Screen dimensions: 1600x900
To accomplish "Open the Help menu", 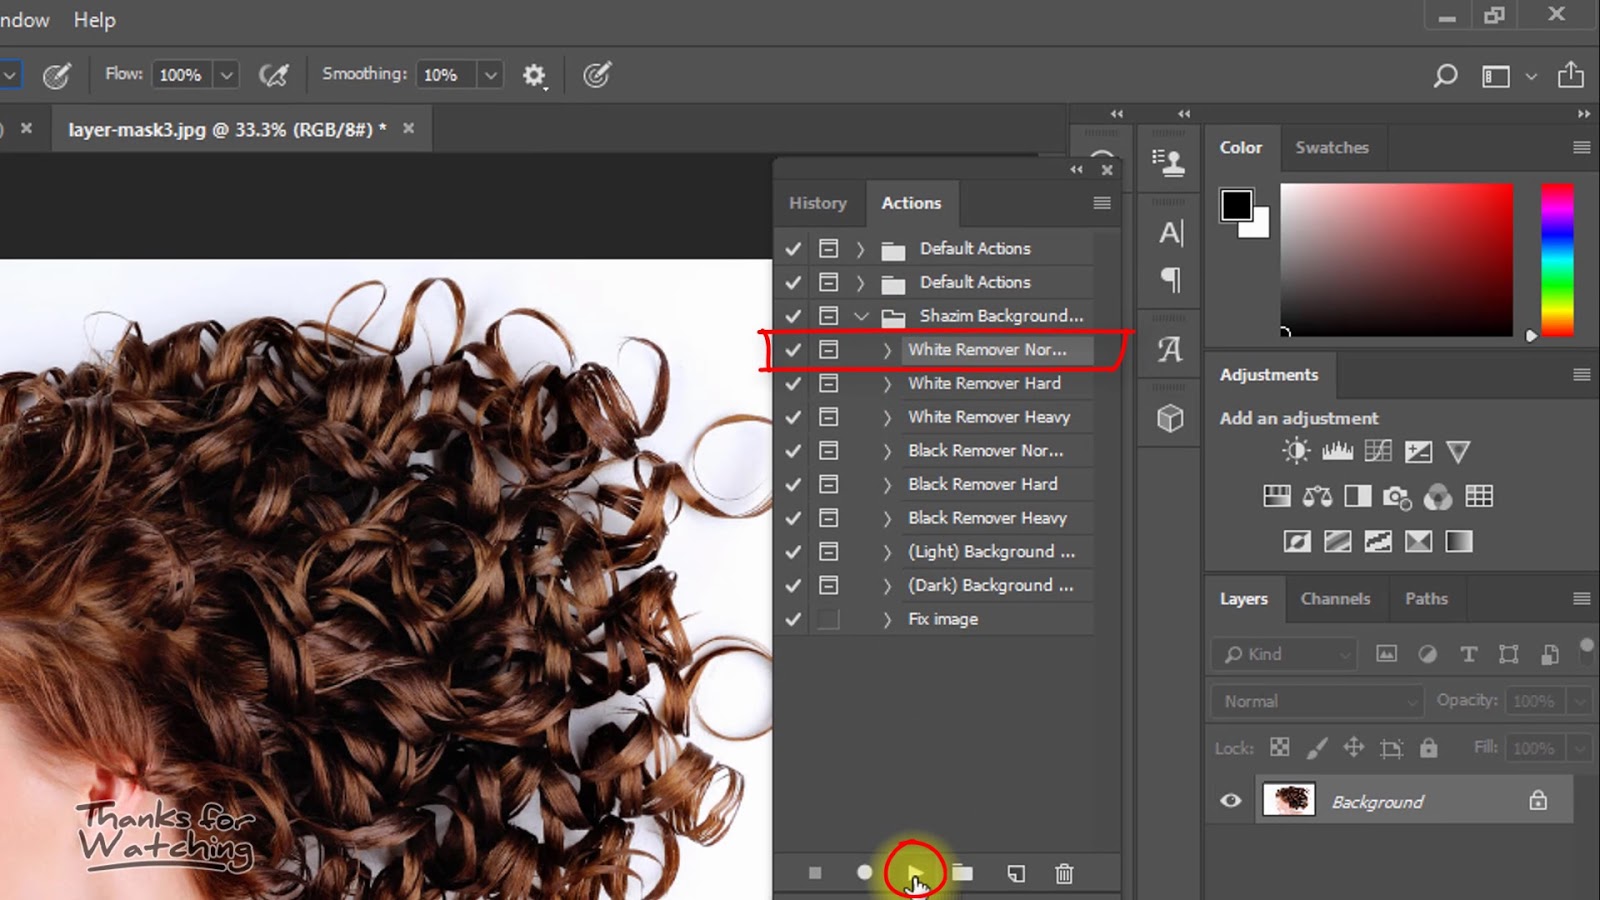I will coord(94,20).
